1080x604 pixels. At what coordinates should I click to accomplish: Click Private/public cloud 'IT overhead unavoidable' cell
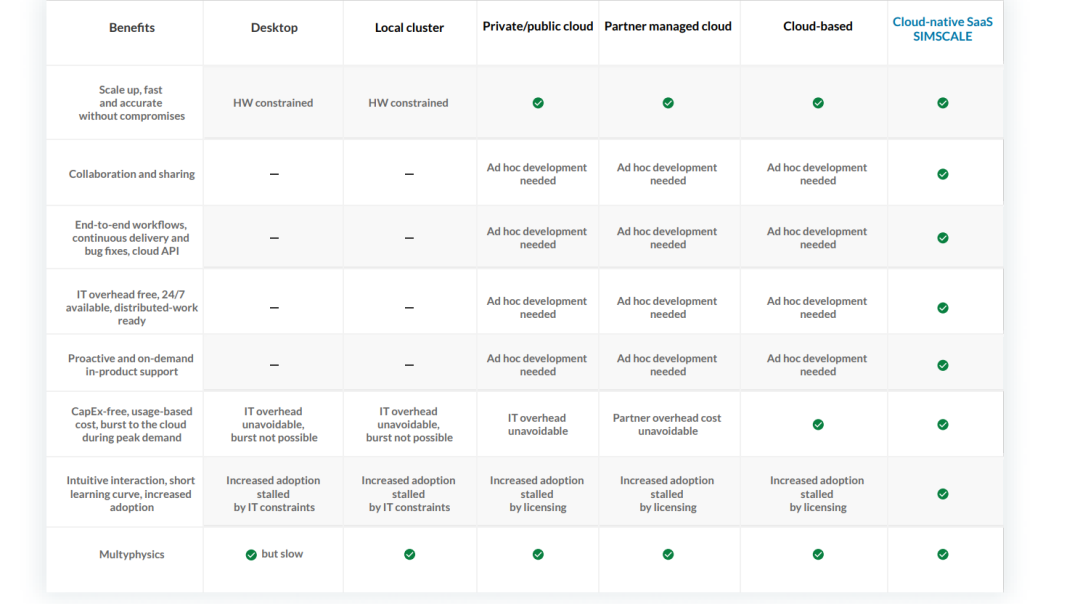pos(537,425)
